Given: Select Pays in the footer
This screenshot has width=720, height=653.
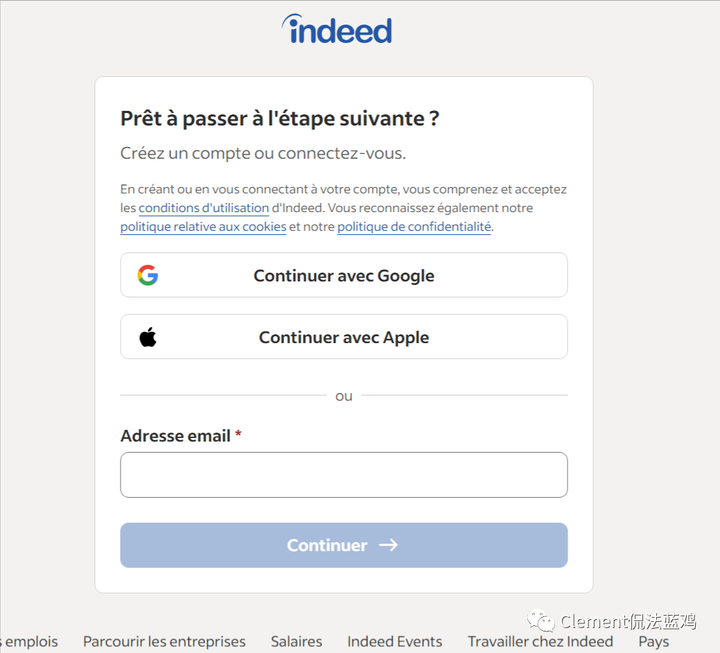Looking at the screenshot, I should pos(654,641).
